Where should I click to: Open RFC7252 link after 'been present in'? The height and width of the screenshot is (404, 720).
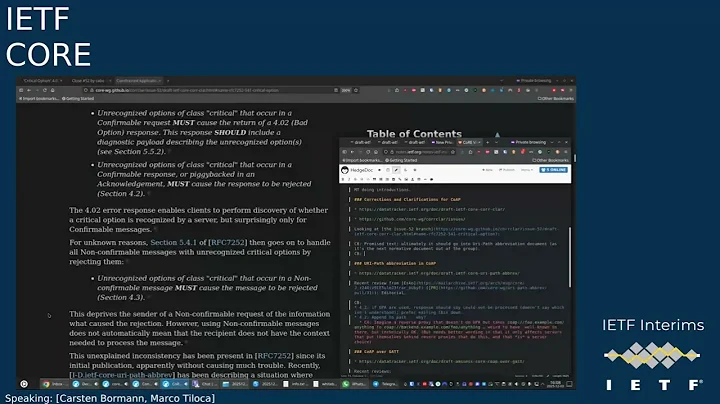click(274, 356)
